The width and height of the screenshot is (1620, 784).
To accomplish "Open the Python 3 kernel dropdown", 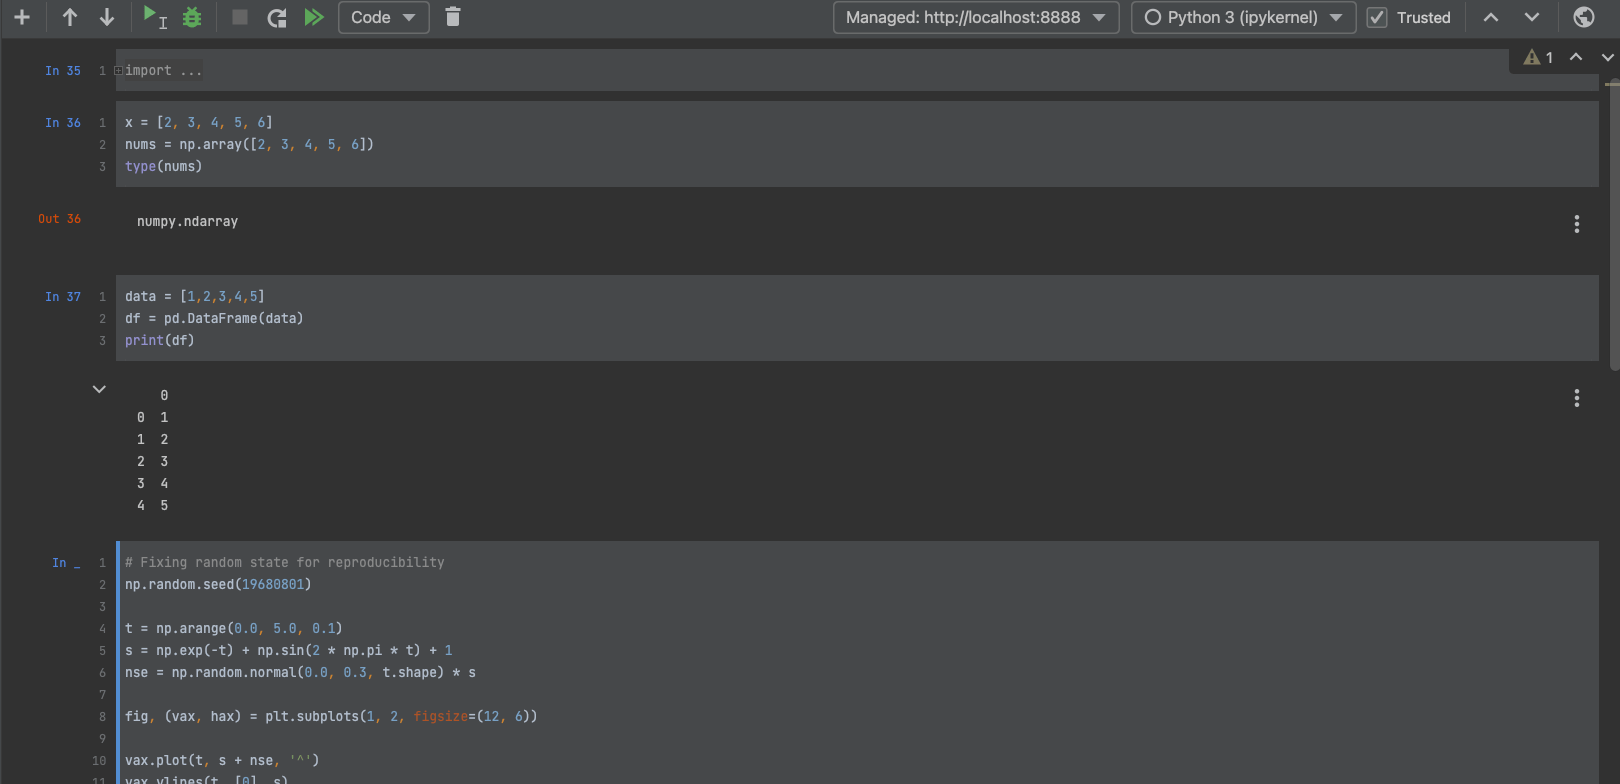I will [x=1242, y=17].
